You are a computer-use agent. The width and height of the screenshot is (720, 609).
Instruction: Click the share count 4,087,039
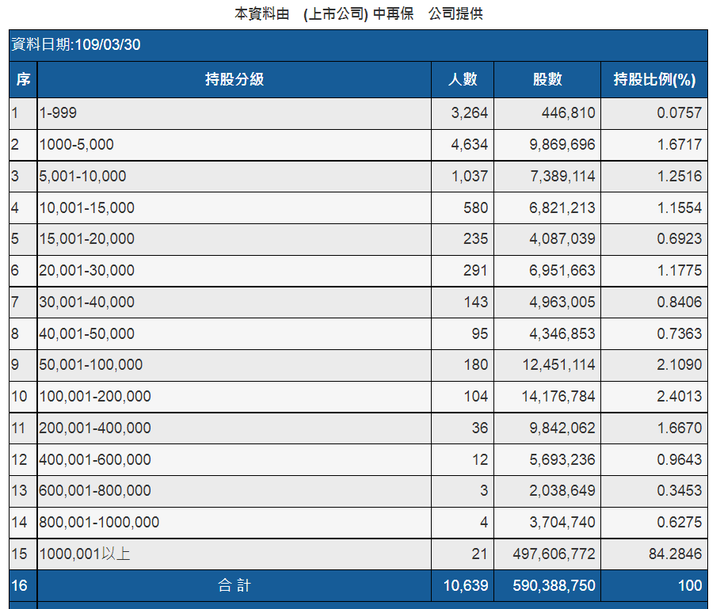click(562, 239)
